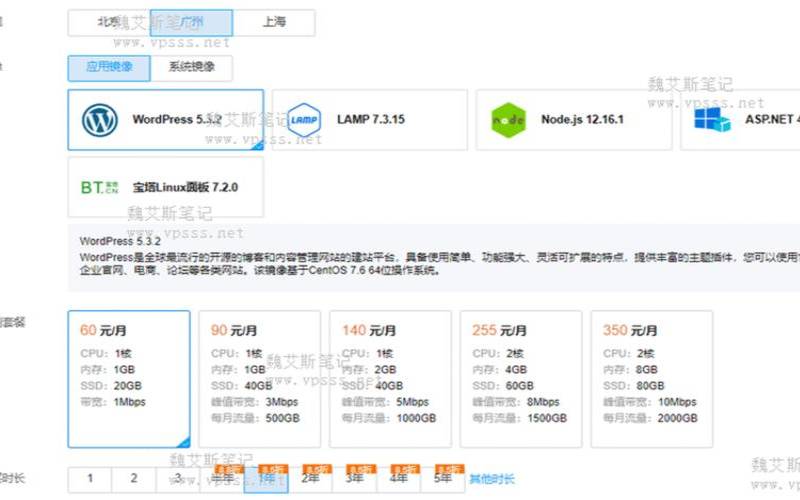
Task: Click the green Node.js icon
Action: pyautogui.click(x=508, y=121)
